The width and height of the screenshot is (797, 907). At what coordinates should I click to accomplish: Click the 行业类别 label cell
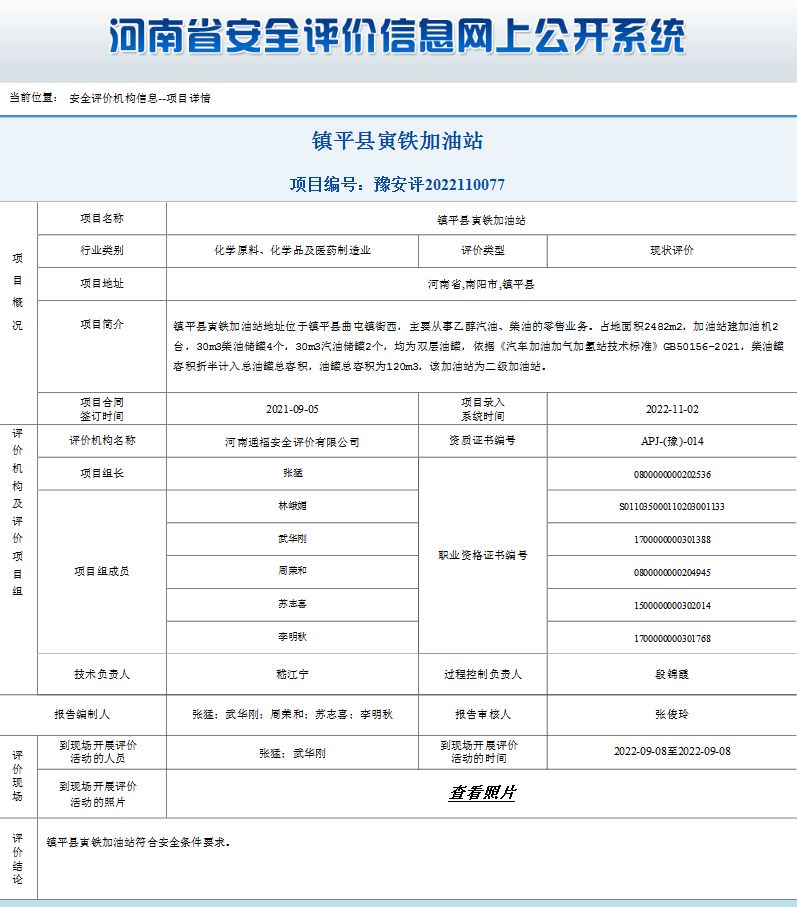tap(102, 250)
